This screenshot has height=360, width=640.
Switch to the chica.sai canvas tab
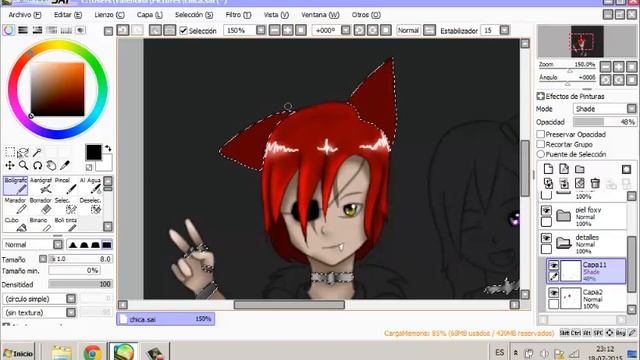166,319
